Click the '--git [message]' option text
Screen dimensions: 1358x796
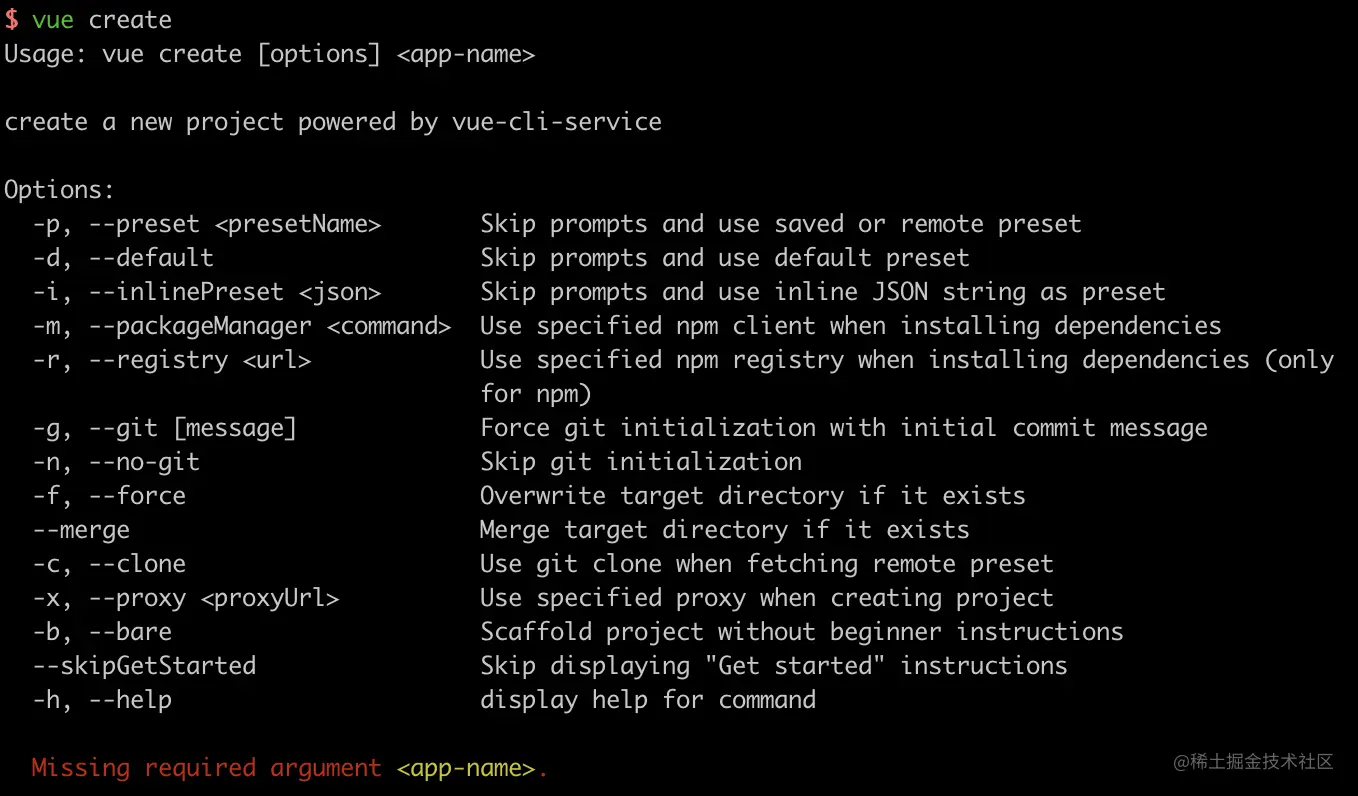coord(193,428)
